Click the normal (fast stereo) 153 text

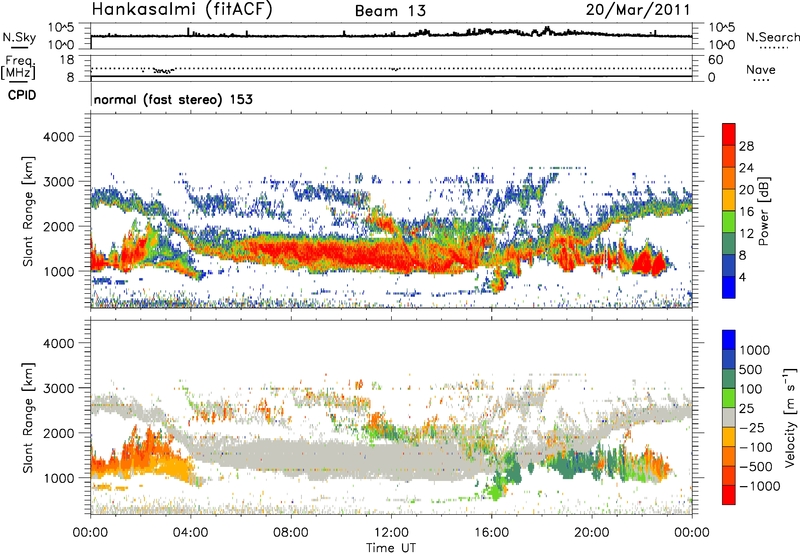[173, 99]
